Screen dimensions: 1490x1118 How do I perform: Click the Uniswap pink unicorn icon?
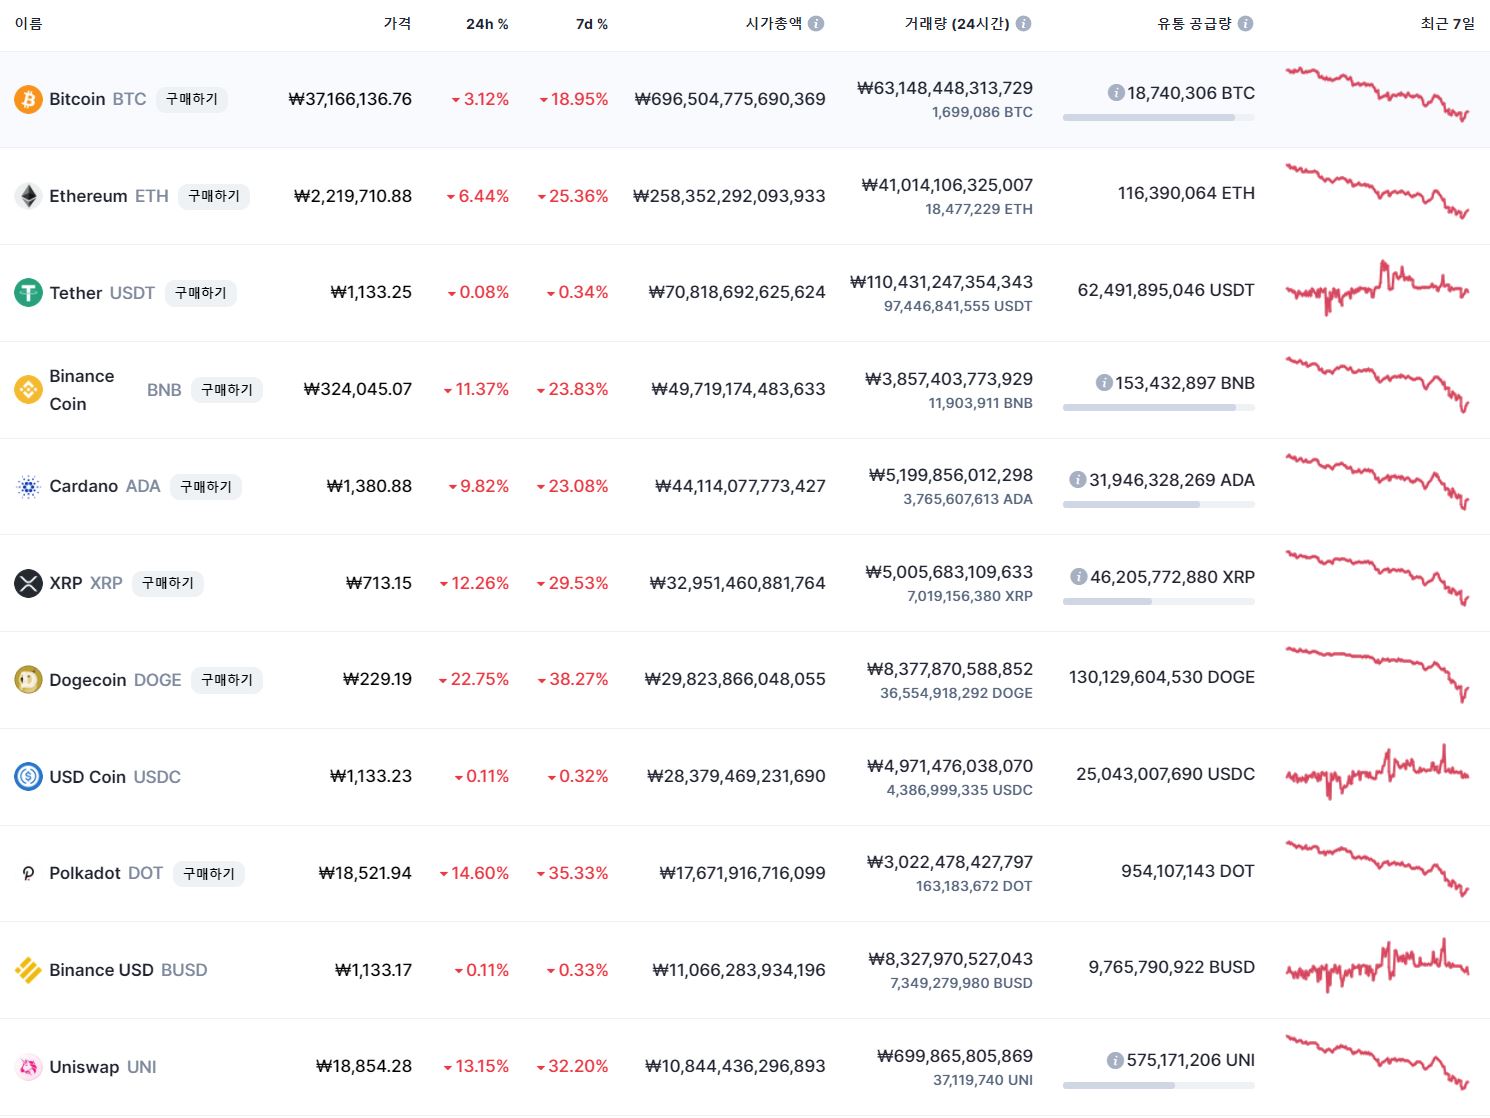pyautogui.click(x=28, y=1067)
